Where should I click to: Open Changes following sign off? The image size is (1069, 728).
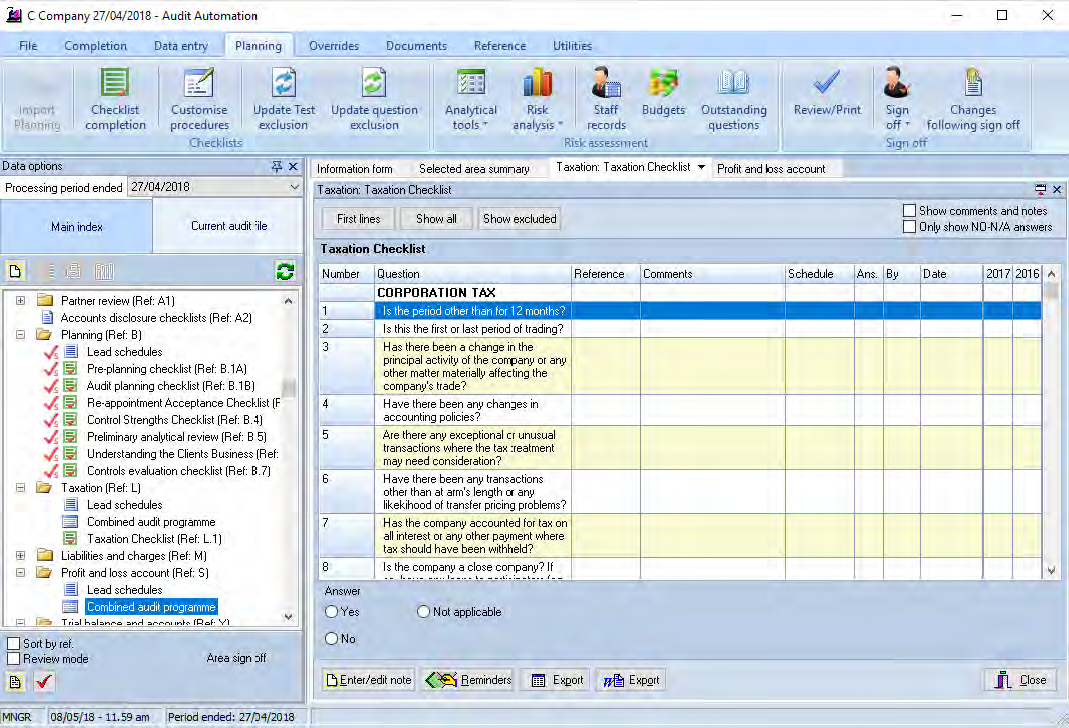click(973, 99)
